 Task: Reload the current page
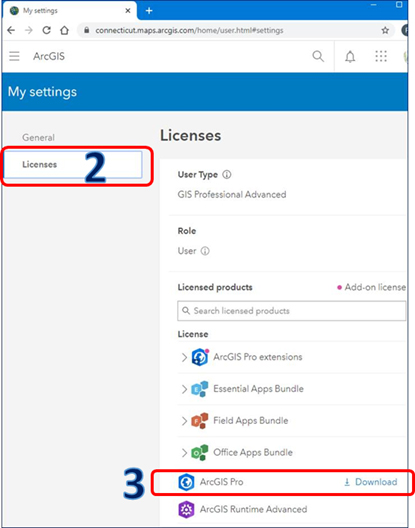46,30
